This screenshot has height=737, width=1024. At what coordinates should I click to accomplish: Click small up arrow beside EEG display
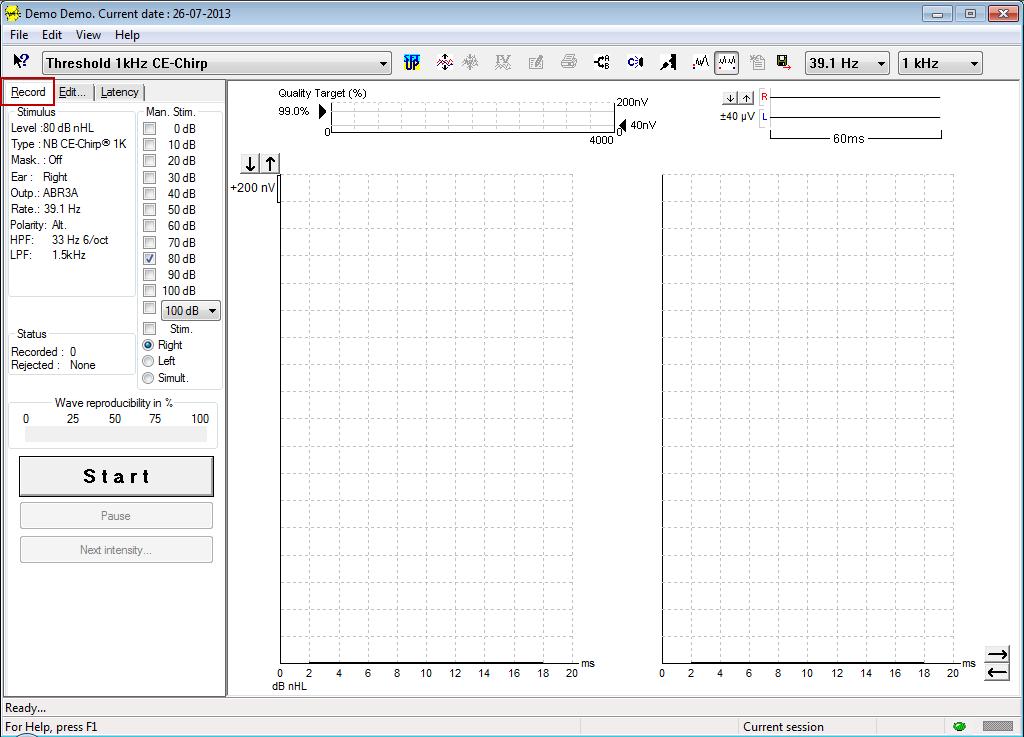click(746, 98)
